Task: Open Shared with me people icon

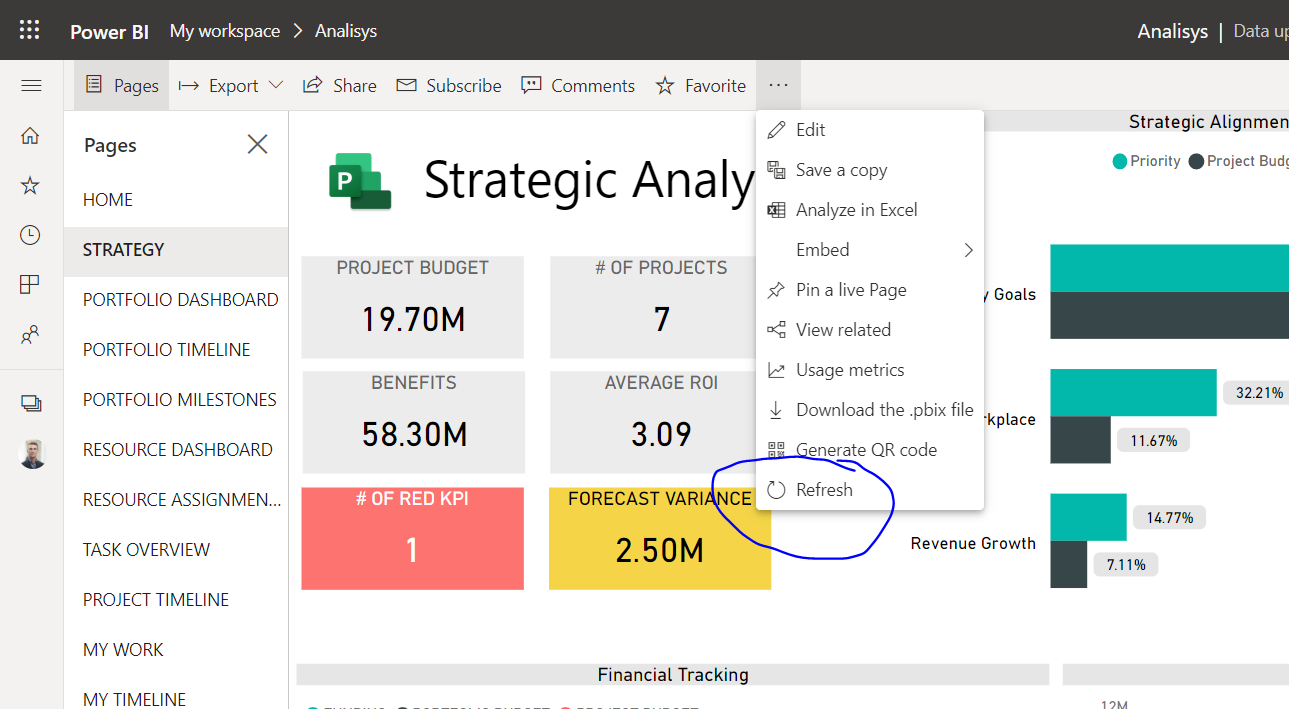Action: [x=31, y=335]
